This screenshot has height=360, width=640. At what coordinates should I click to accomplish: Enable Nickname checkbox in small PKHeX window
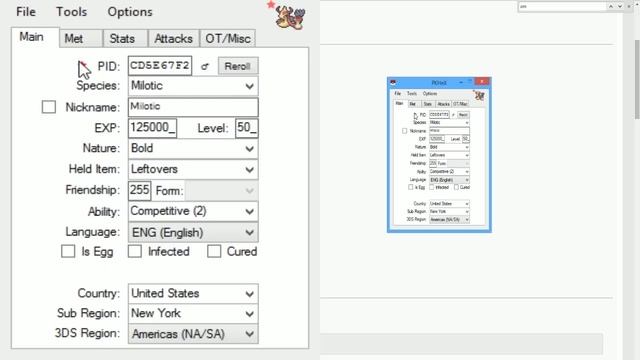point(404,131)
